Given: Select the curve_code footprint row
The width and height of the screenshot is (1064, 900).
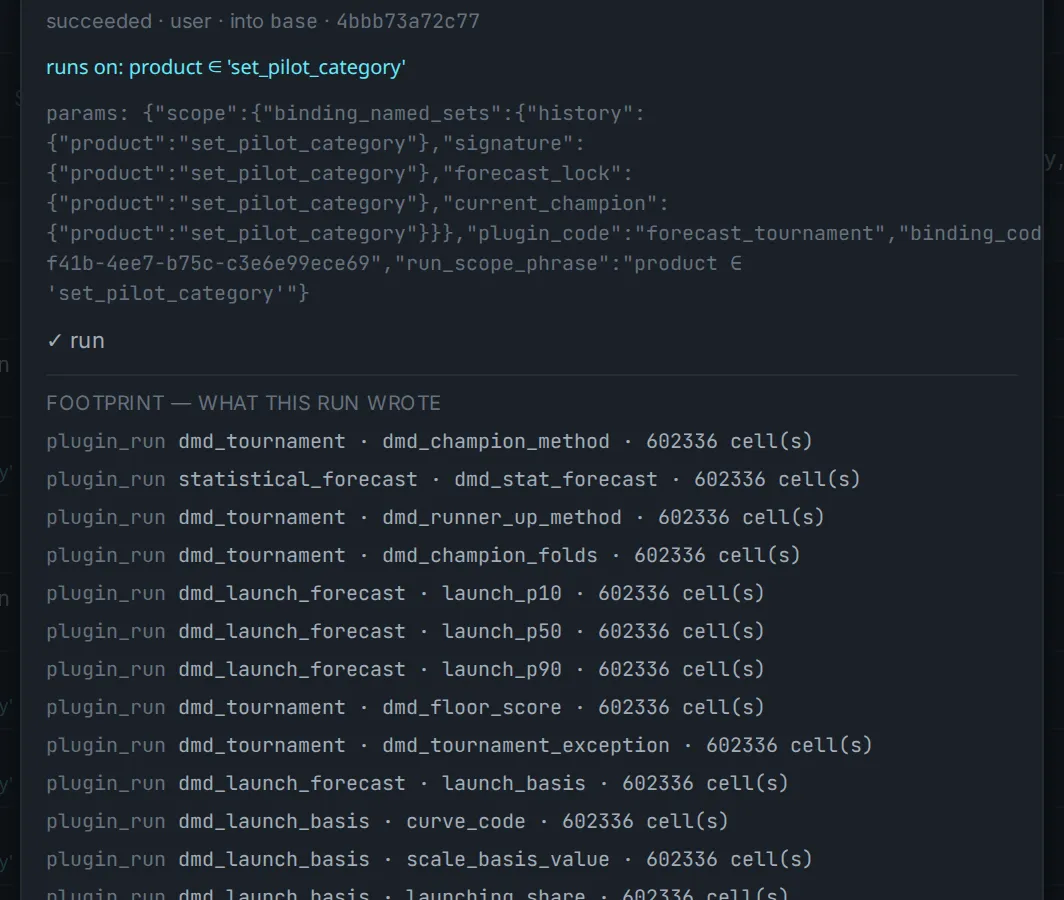Looking at the screenshot, I should tap(387, 821).
